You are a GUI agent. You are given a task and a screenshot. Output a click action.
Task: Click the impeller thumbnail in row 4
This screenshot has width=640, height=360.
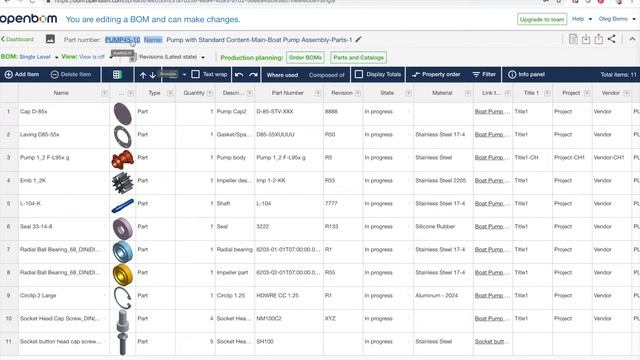(122, 182)
